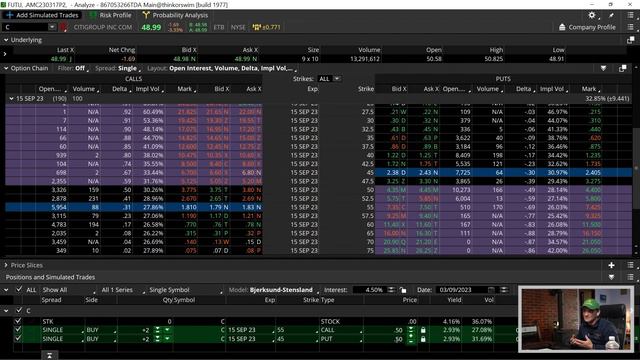640x360 pixels.
Task: Open the Single Symbol dropdown
Action: point(185,290)
